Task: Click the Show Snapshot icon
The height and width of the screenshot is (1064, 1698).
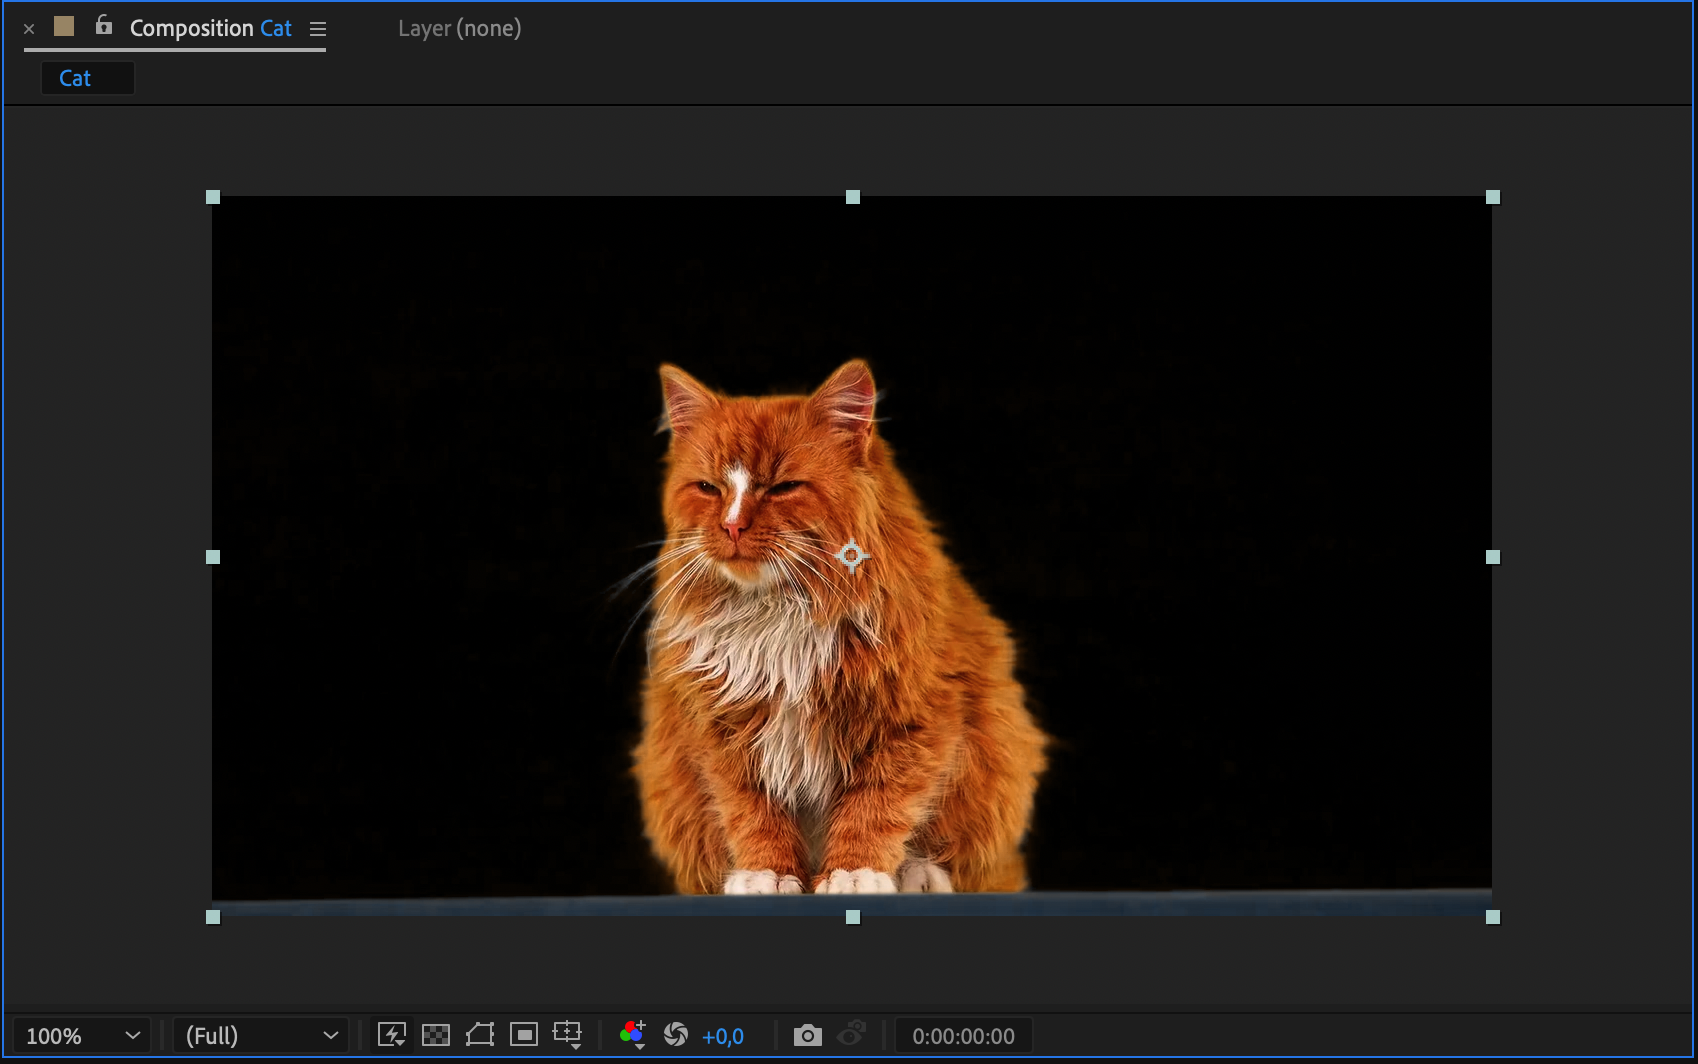Action: pyautogui.click(x=851, y=1035)
